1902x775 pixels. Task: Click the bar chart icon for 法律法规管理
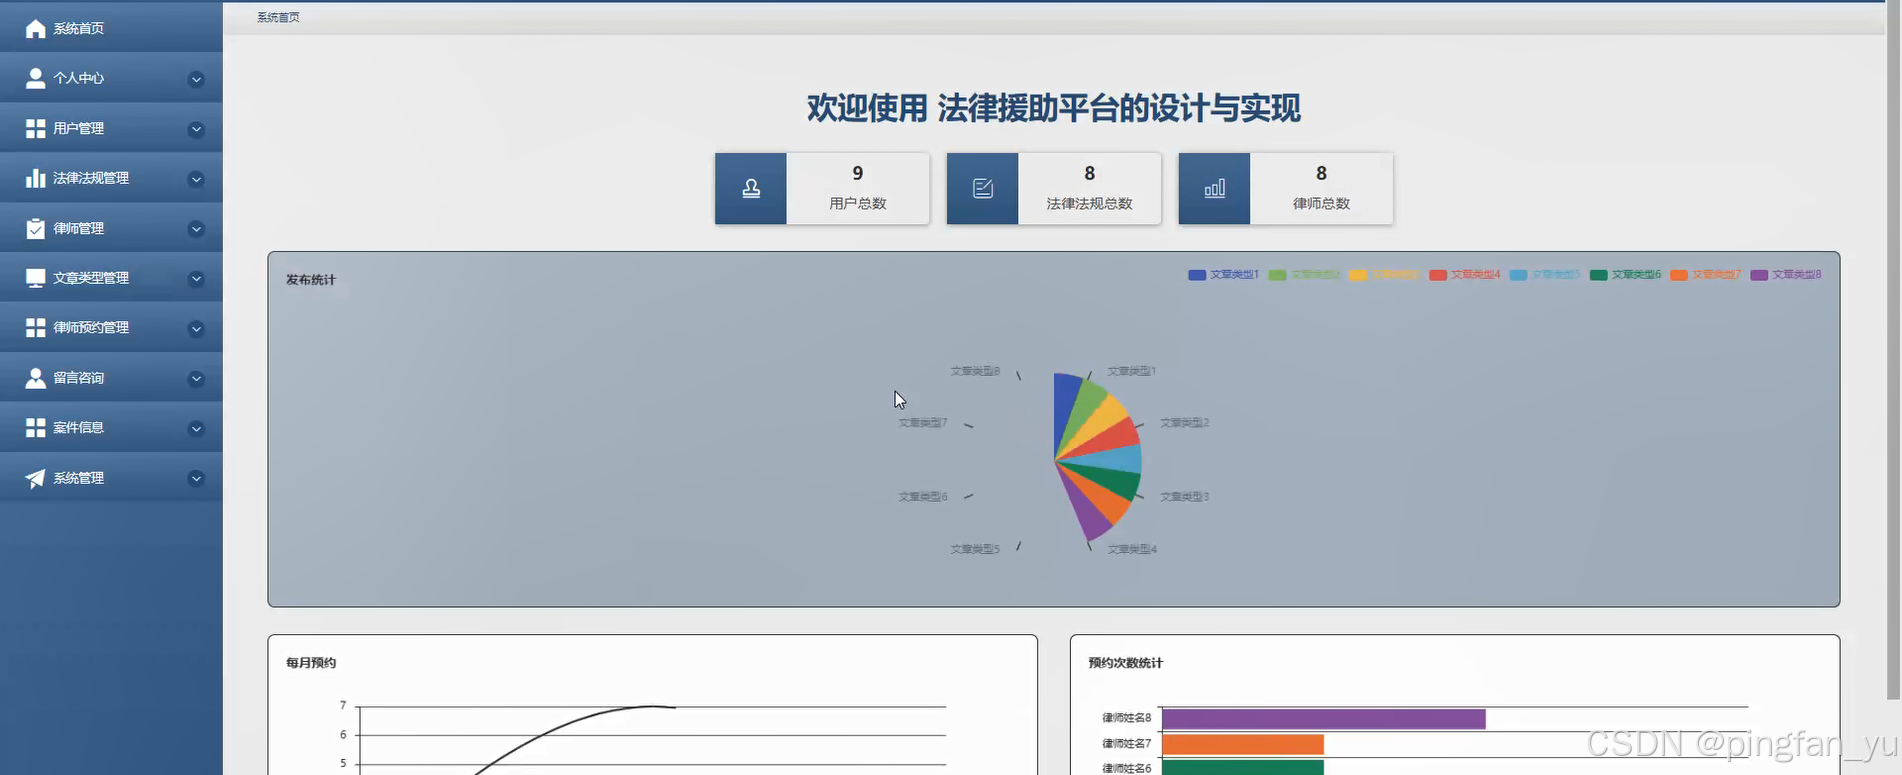35,178
